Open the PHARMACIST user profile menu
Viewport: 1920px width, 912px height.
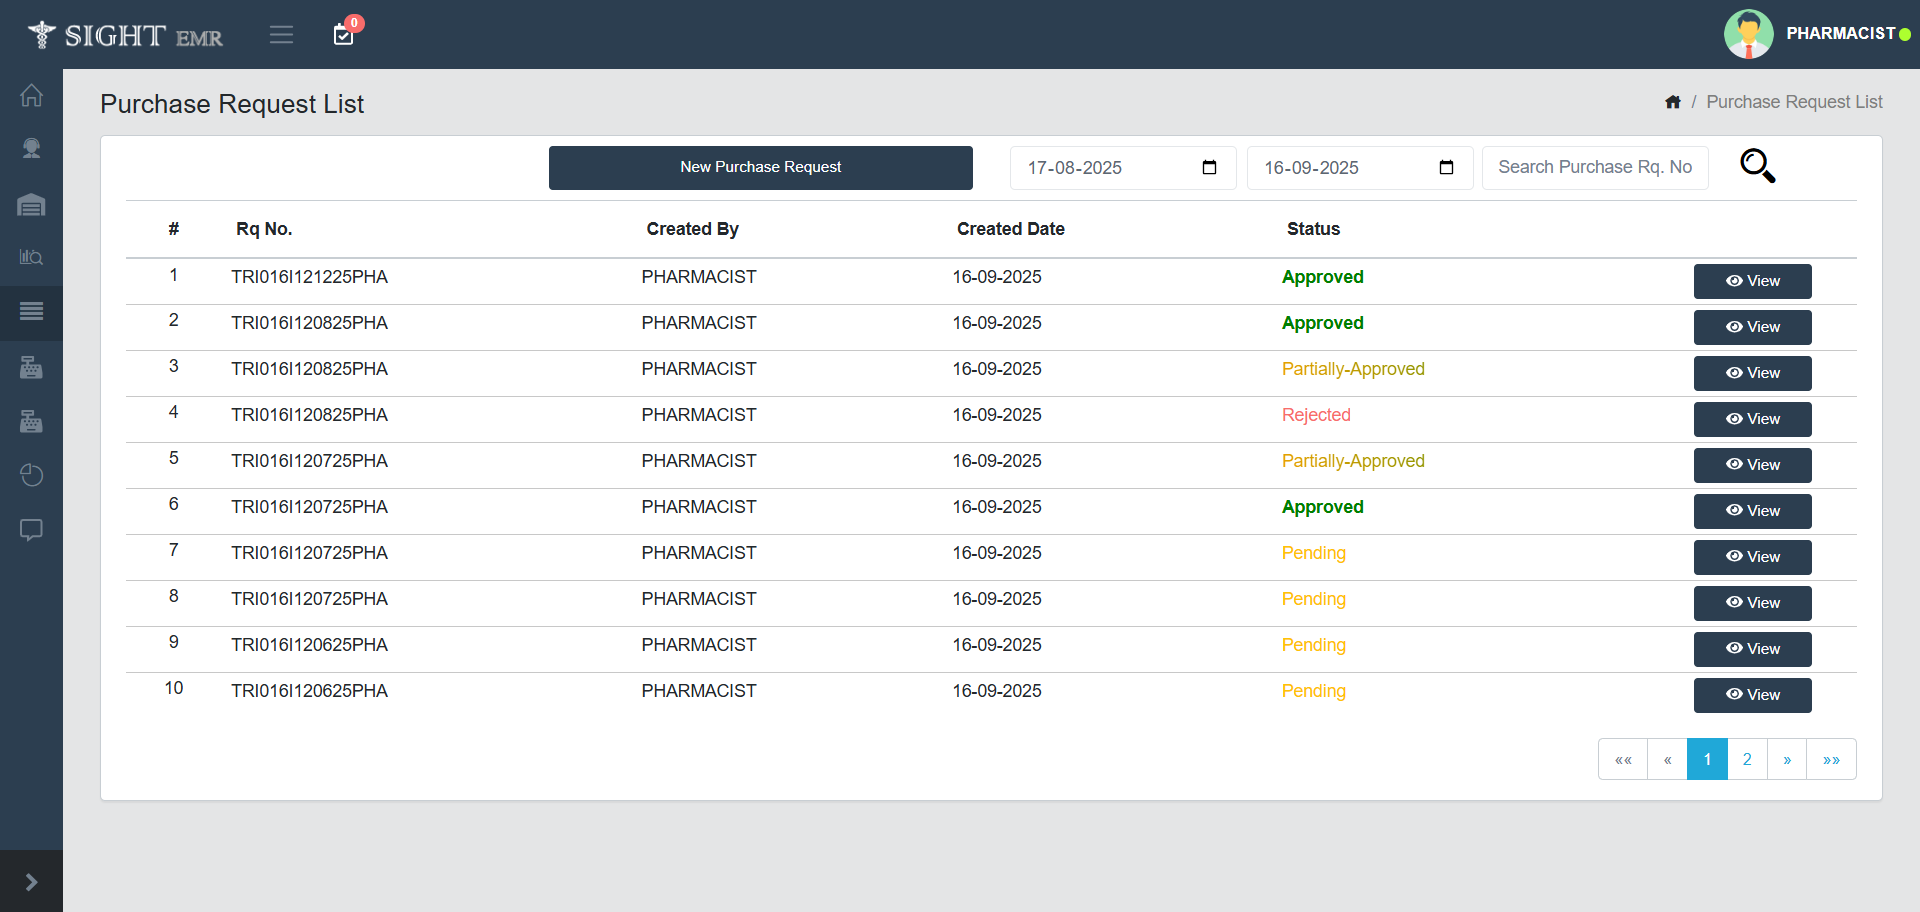[1815, 34]
